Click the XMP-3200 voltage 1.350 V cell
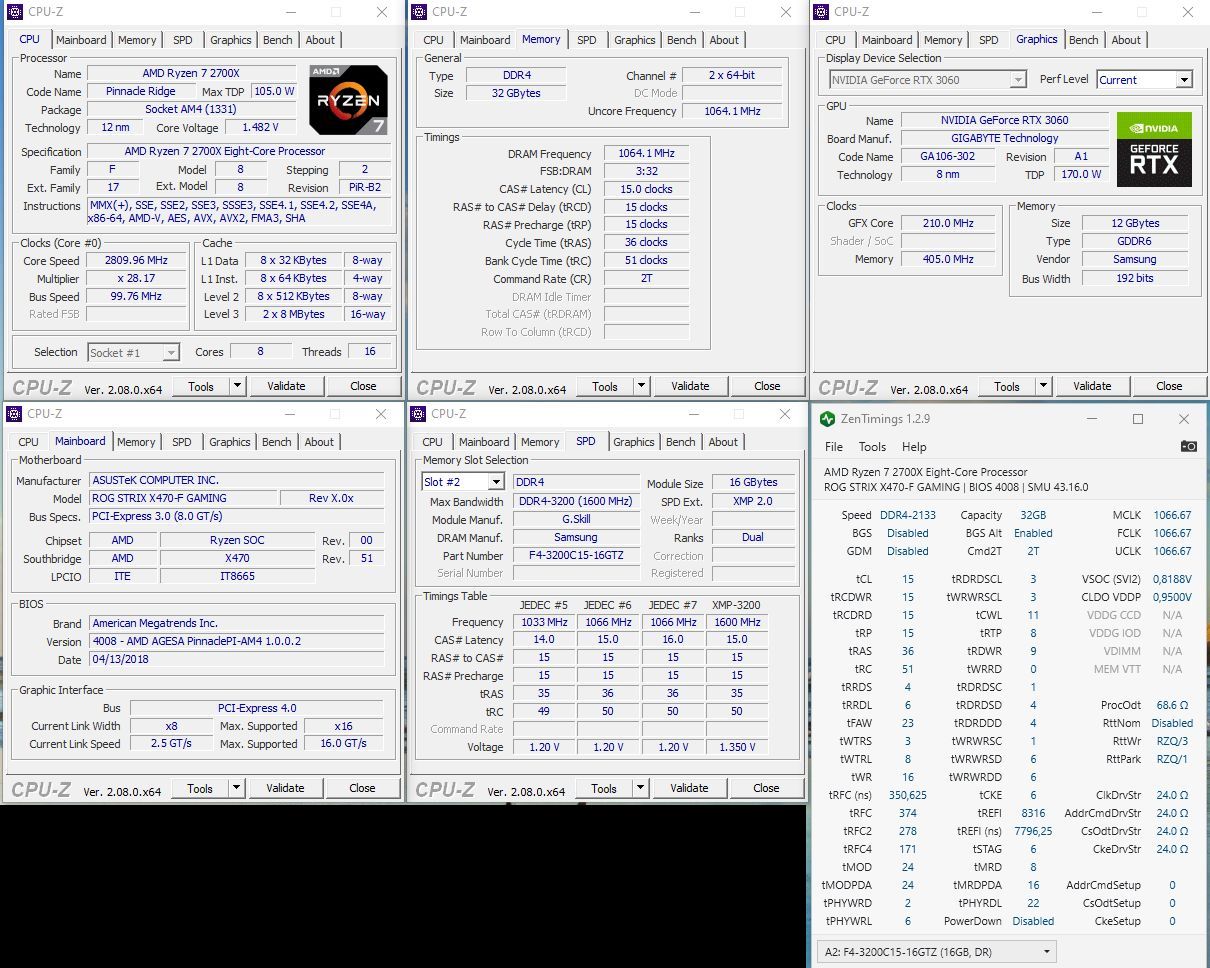 736,747
